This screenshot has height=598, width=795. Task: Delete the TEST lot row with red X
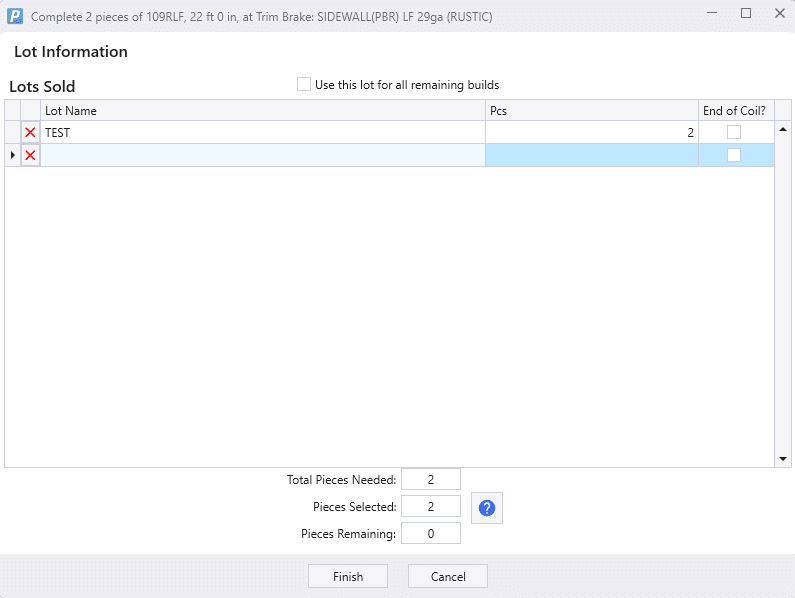pos(30,132)
